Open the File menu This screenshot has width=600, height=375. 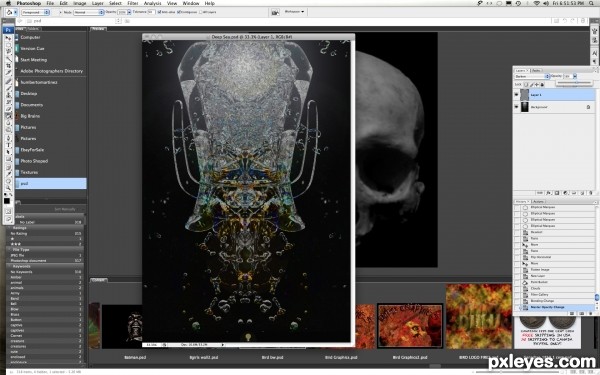click(50, 3)
